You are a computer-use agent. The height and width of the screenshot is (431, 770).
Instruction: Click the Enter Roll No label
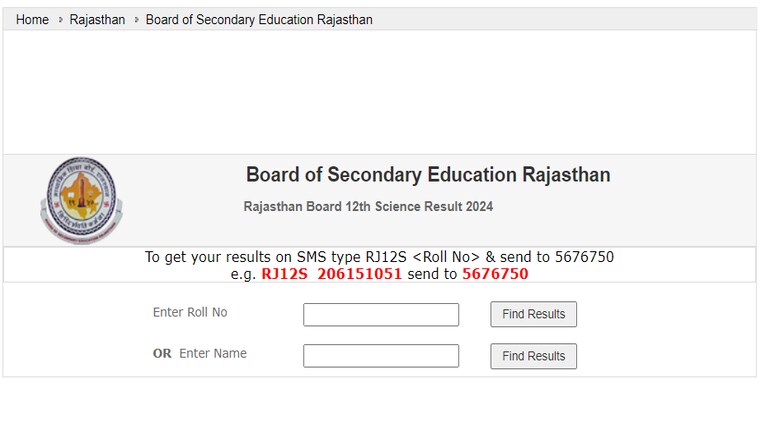[x=190, y=312]
